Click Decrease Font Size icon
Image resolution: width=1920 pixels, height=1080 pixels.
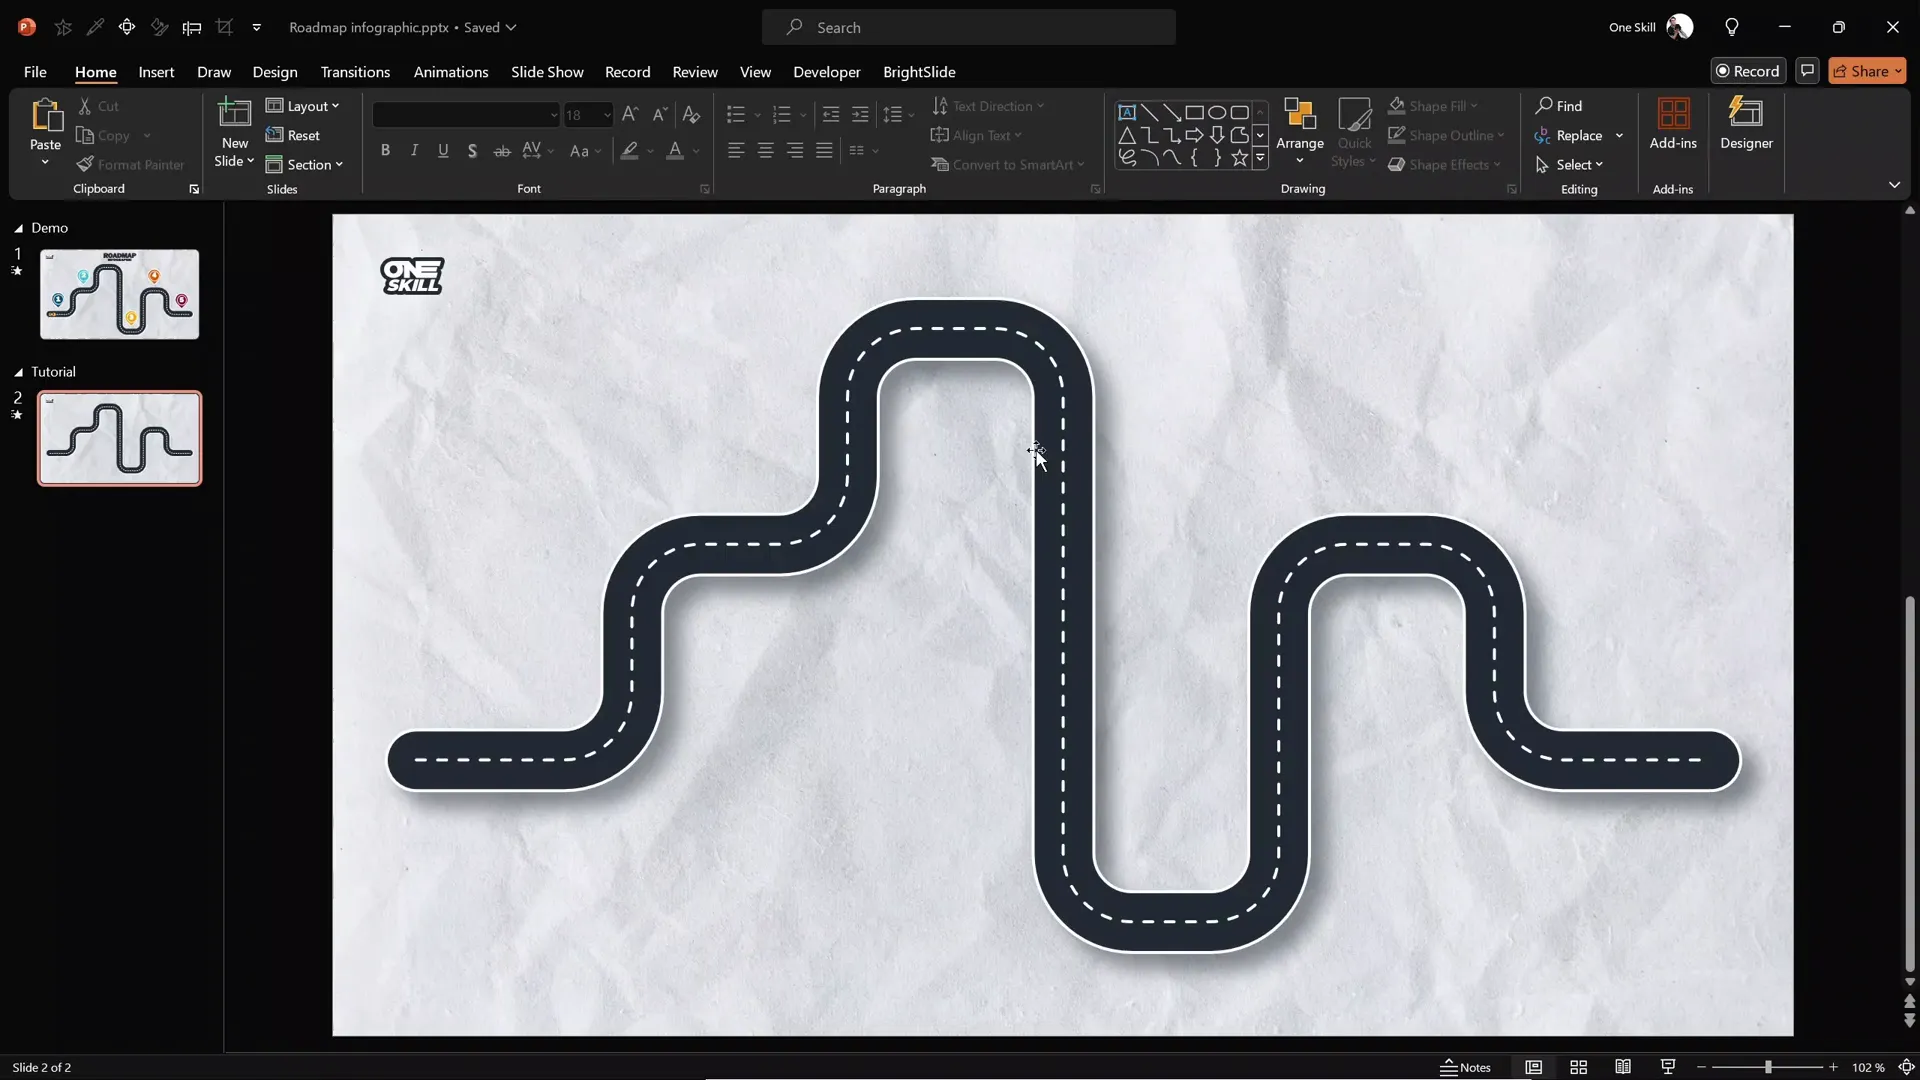coord(659,115)
